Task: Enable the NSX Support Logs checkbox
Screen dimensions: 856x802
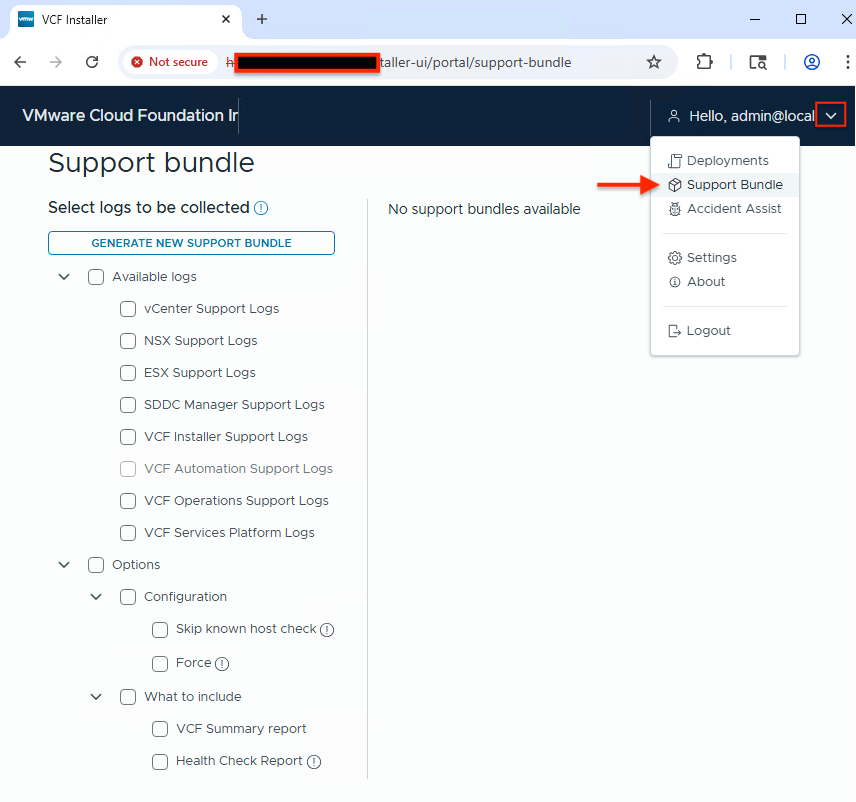Action: 128,341
